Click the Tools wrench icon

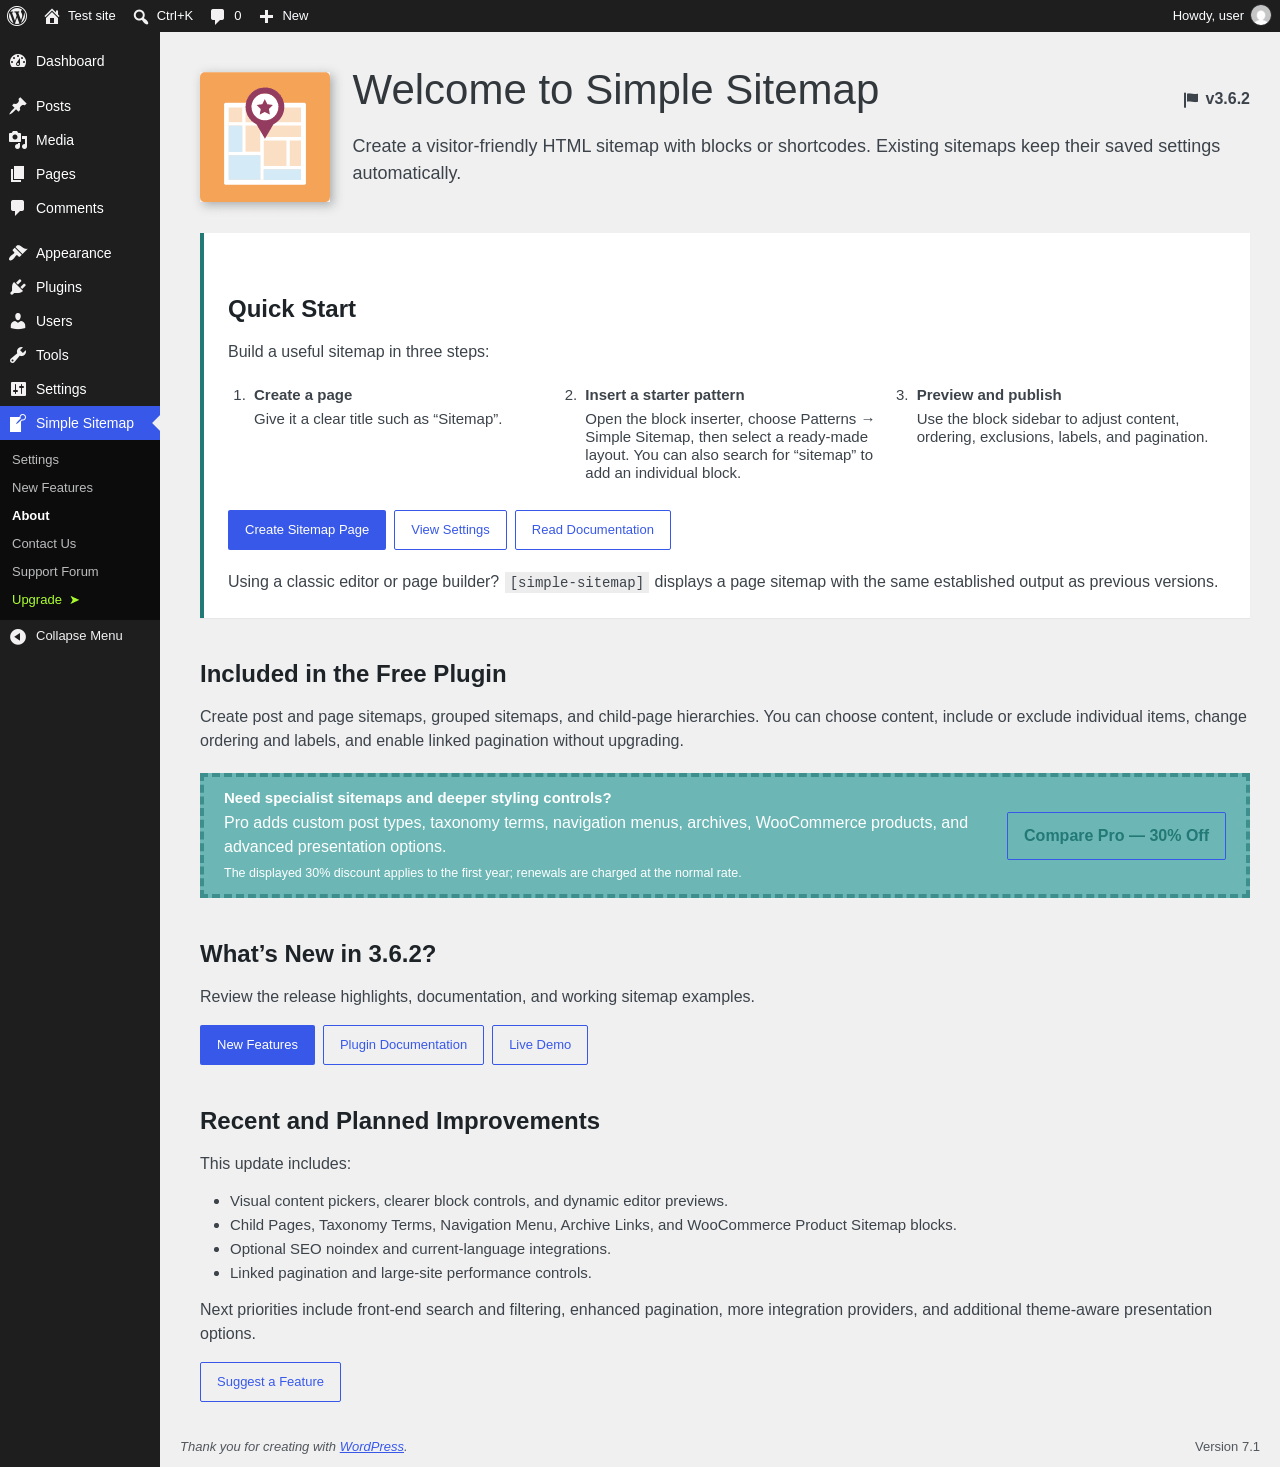coord(18,355)
